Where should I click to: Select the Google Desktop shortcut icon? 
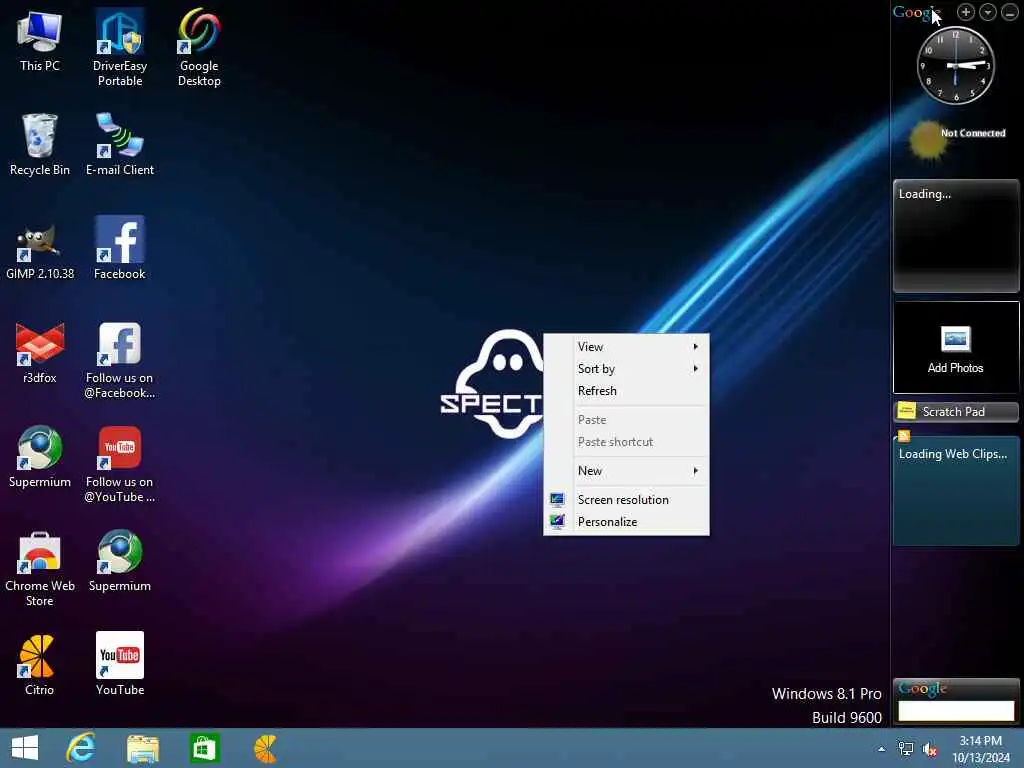199,48
